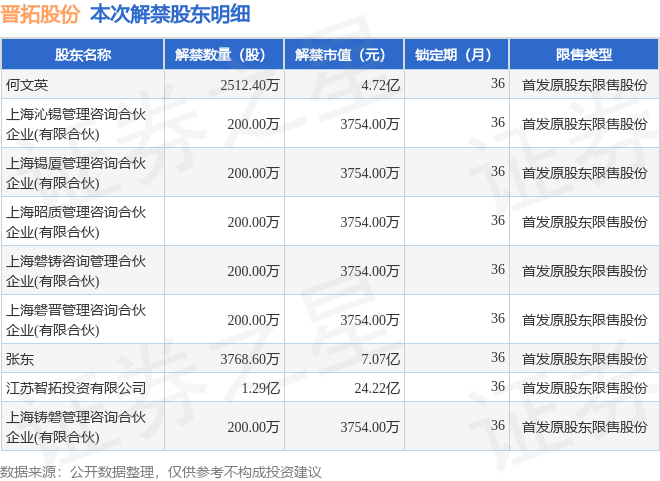Click shareholder 上海磐晋管理咨询合伙企业
660x481 pixels.
pyautogui.click(x=76, y=320)
